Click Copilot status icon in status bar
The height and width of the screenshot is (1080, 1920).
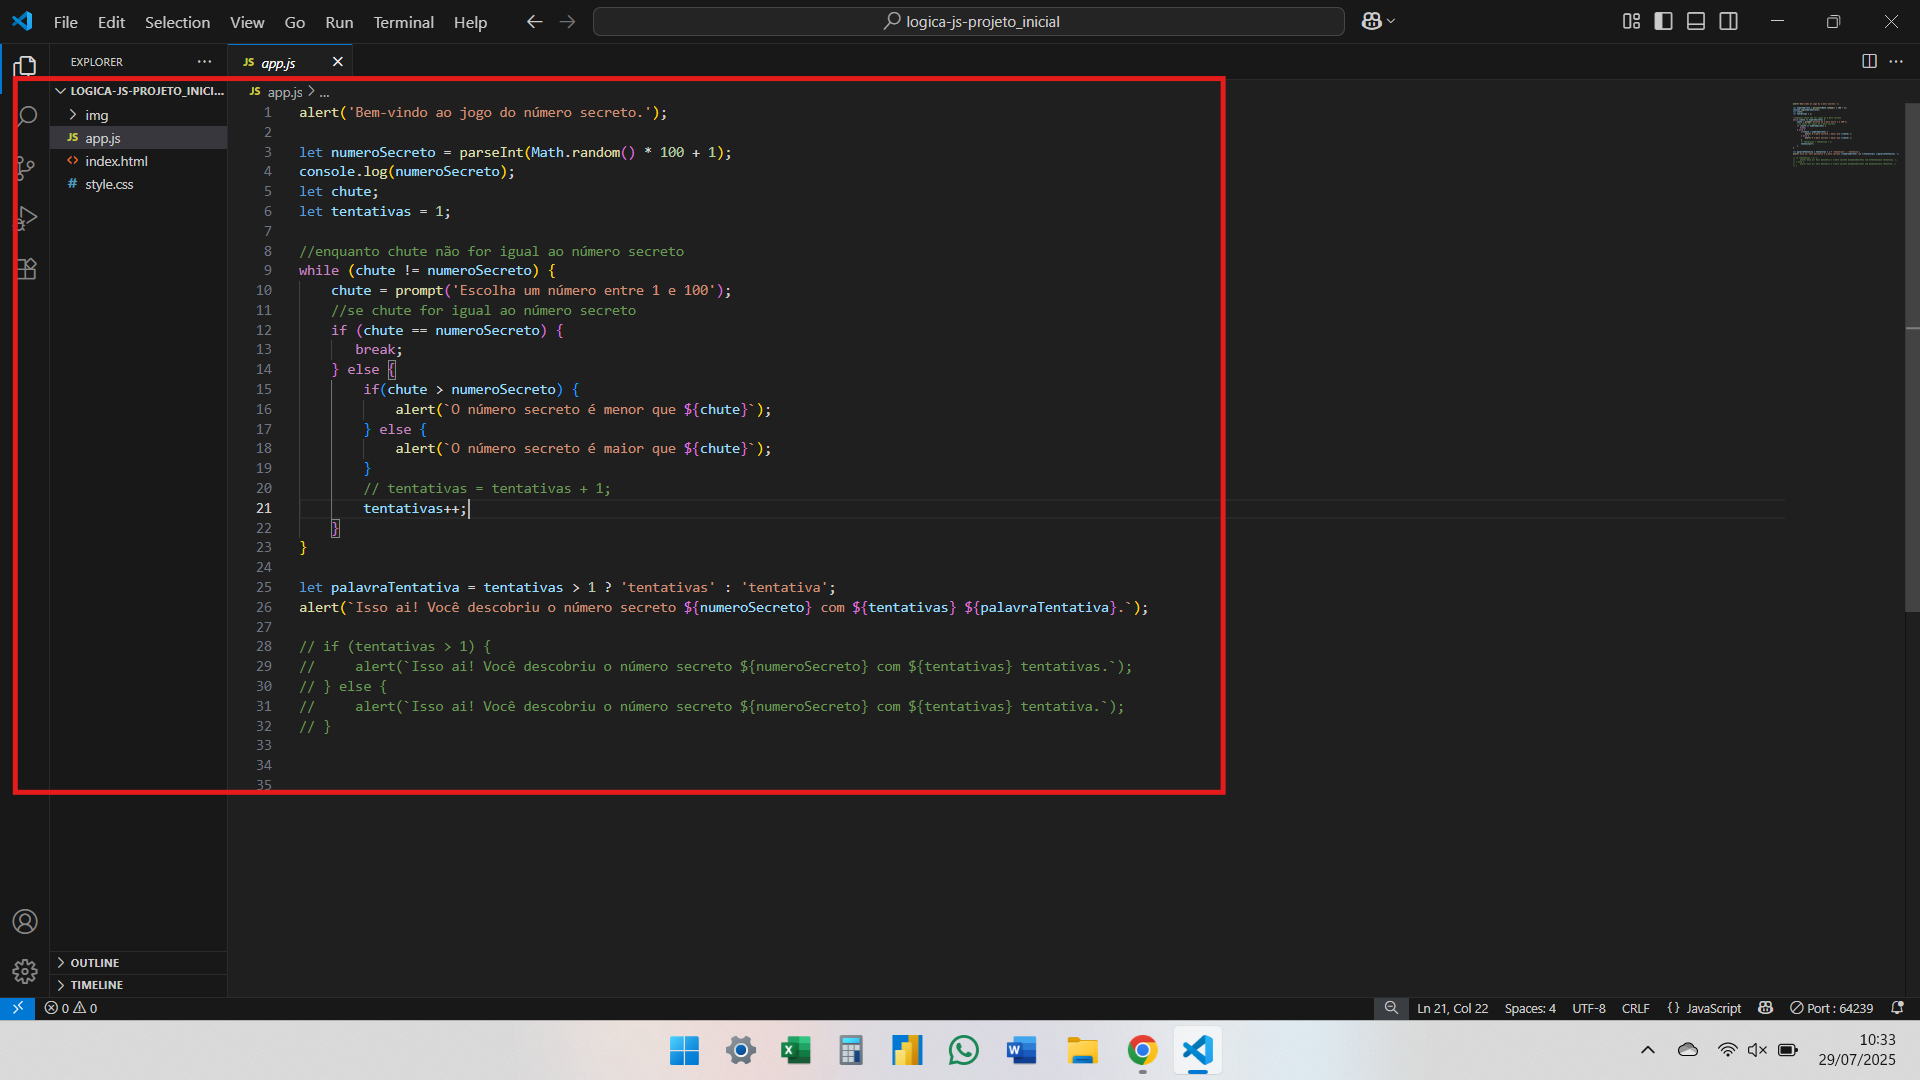[1766, 1008]
